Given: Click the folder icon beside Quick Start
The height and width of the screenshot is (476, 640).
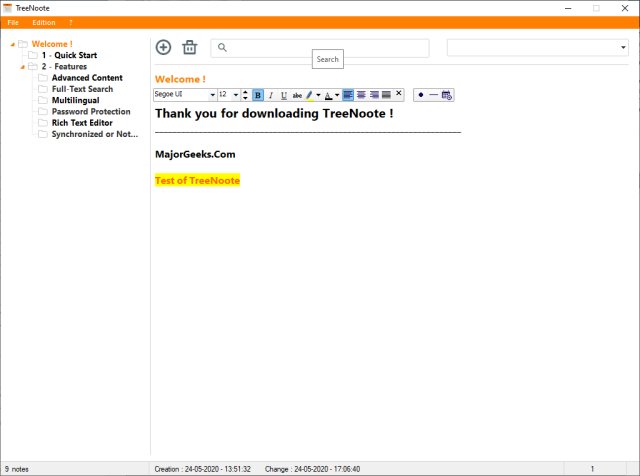Looking at the screenshot, I should [x=33, y=55].
